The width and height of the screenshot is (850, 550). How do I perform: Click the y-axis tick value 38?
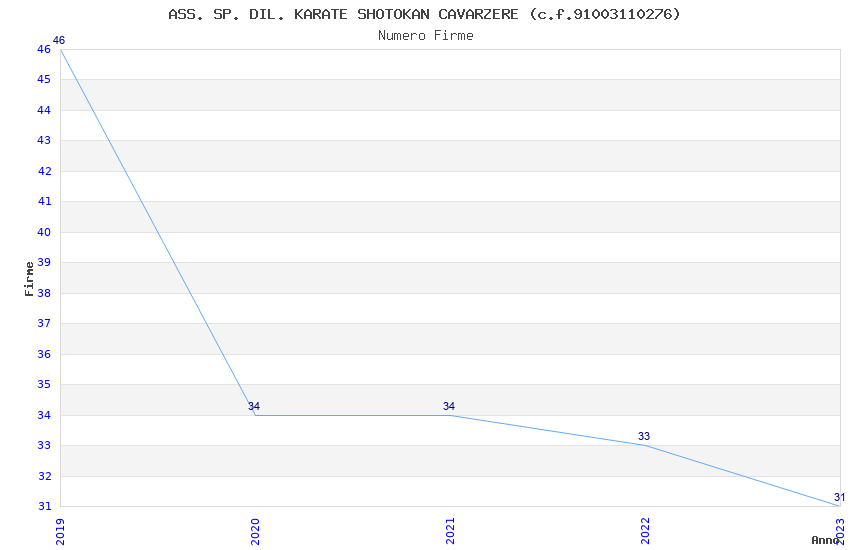(x=44, y=293)
